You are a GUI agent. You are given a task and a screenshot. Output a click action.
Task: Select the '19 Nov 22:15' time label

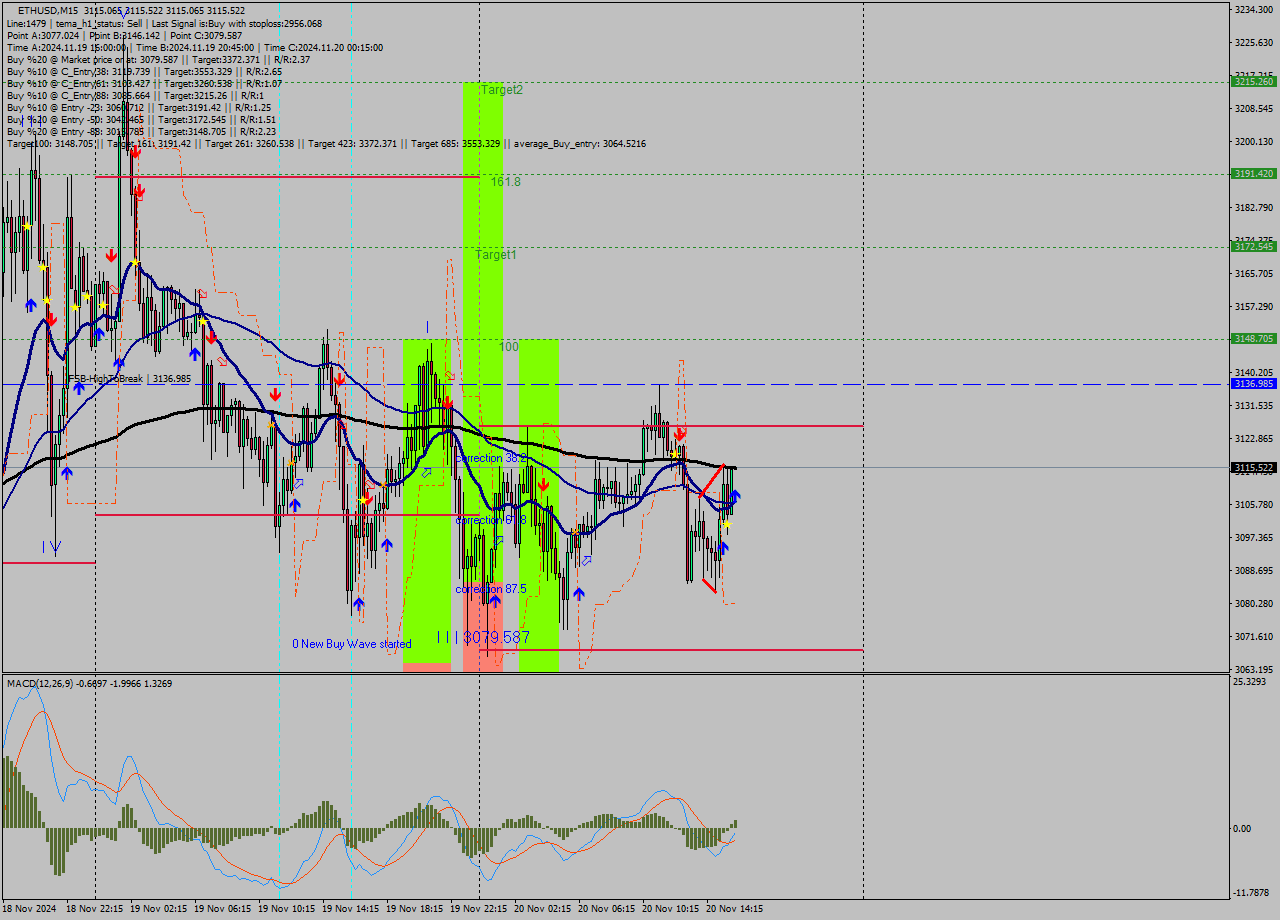[478, 909]
